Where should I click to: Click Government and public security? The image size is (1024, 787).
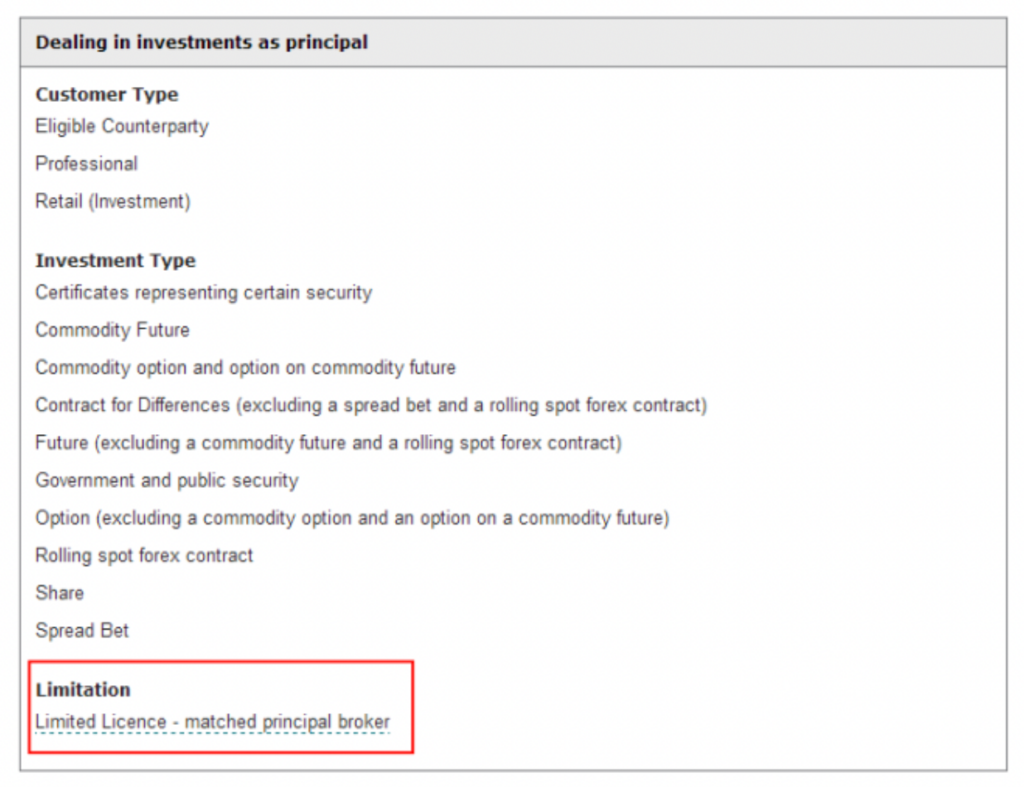(x=167, y=480)
